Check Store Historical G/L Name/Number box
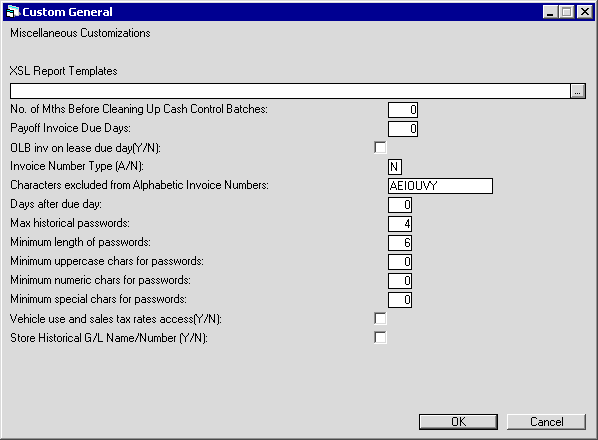Screen dimensions: 598x440 380,337
